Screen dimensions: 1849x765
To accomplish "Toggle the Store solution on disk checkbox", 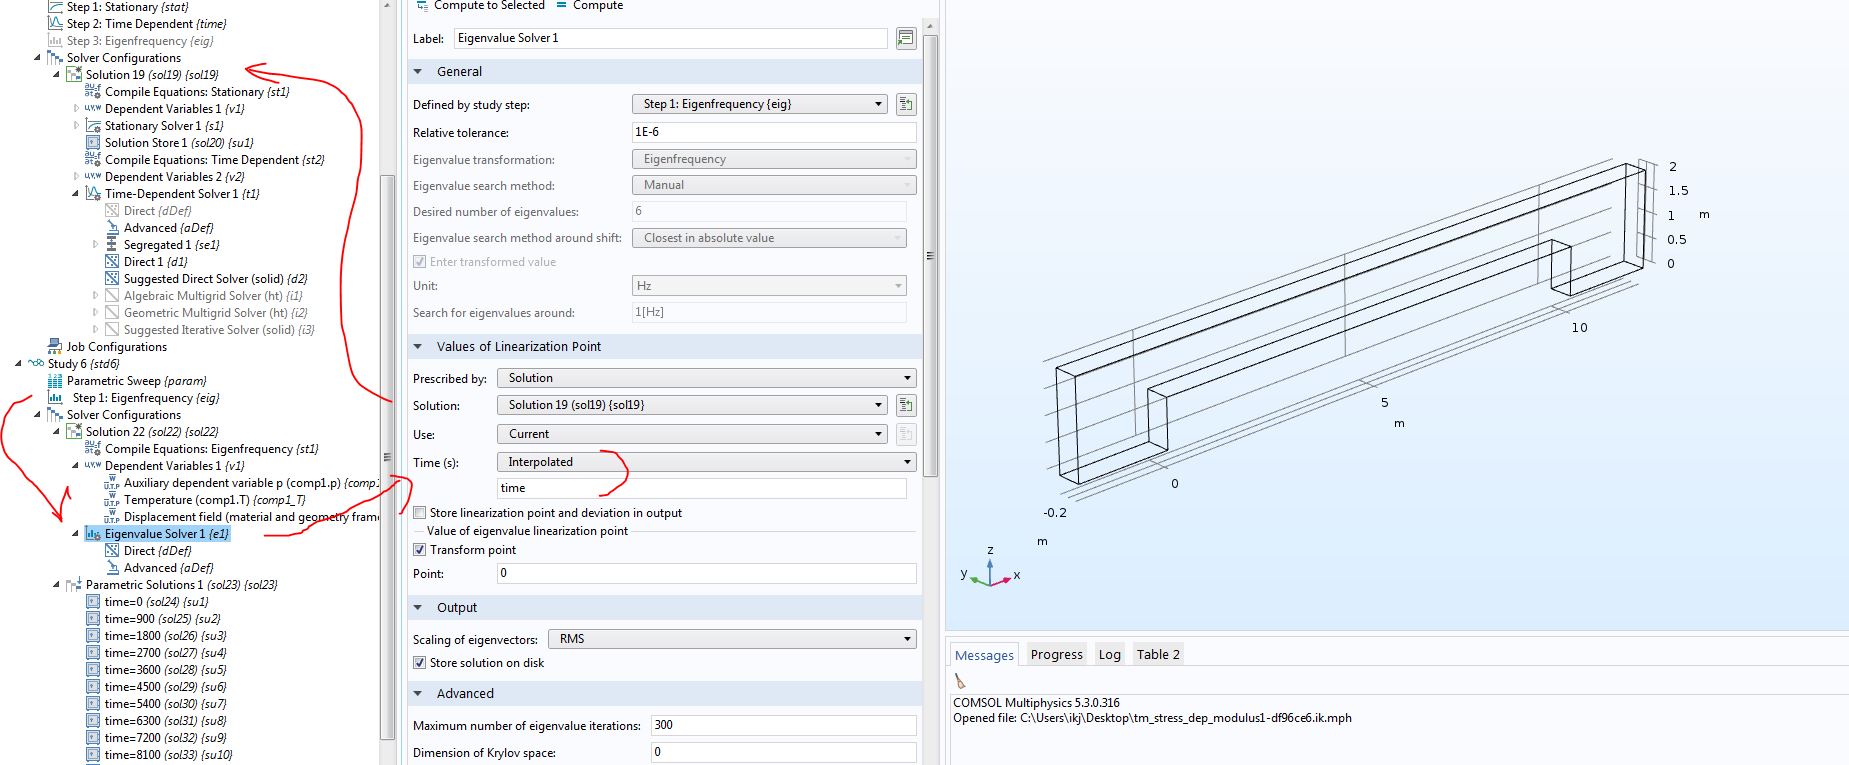I will pos(420,663).
